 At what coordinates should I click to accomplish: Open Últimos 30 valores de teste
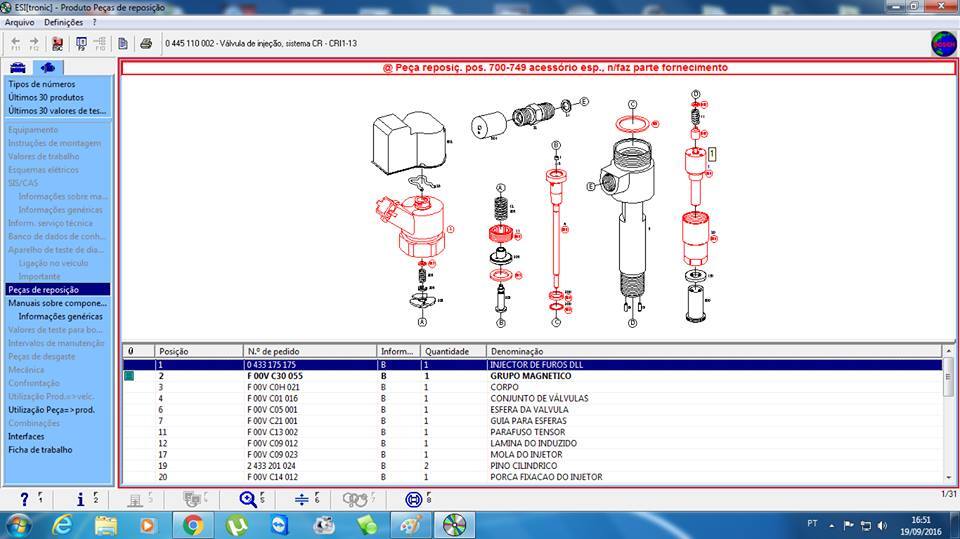tap(57, 111)
